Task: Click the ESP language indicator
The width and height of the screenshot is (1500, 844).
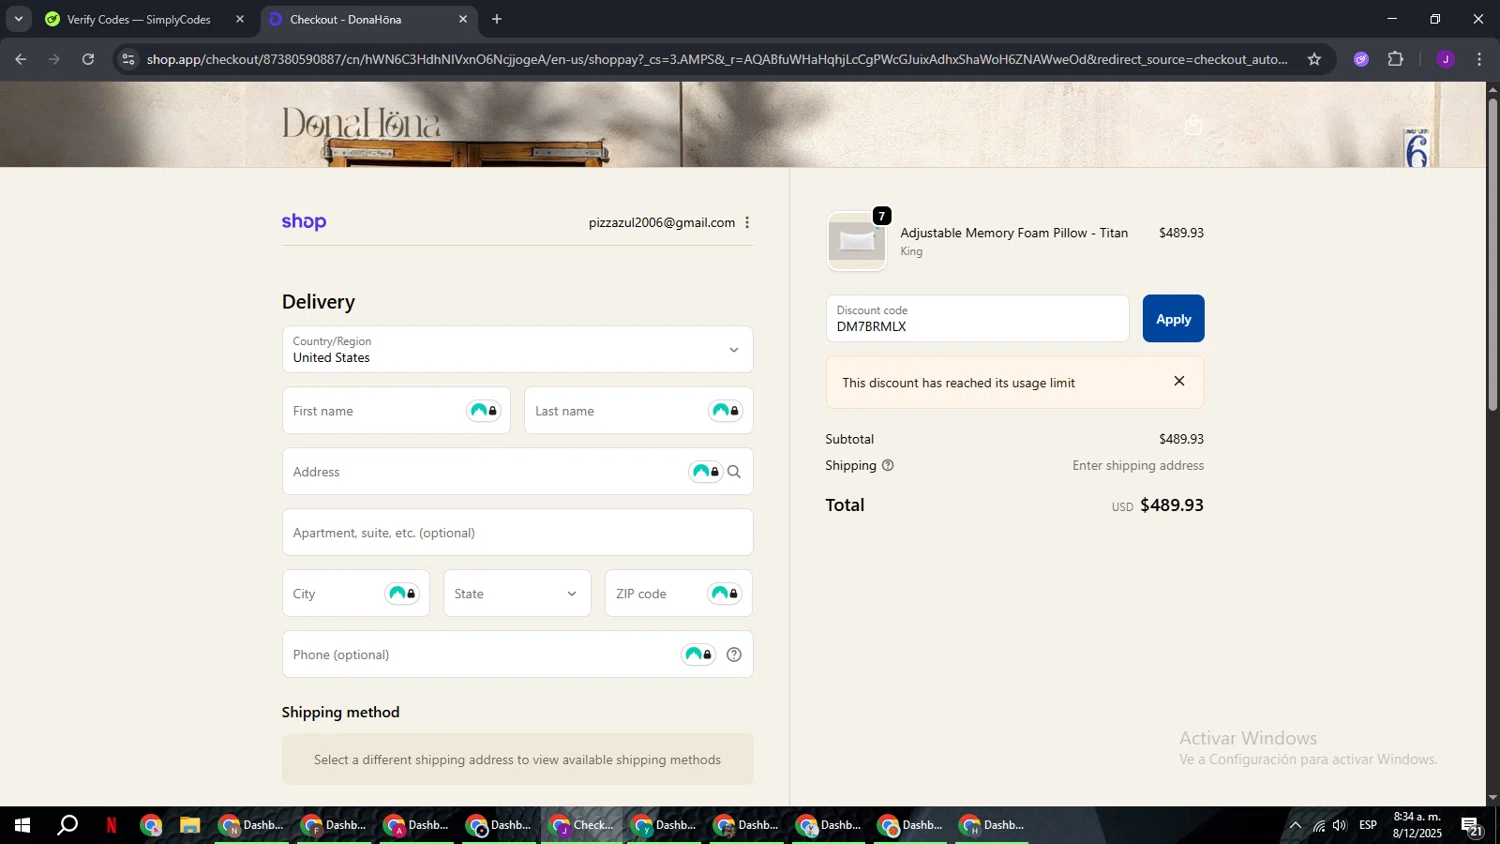Action: (x=1368, y=826)
